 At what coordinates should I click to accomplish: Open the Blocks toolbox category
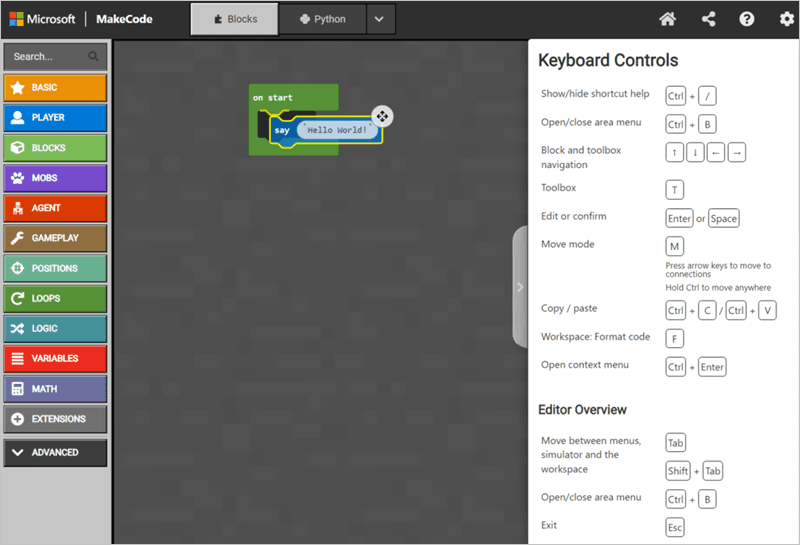tap(55, 148)
